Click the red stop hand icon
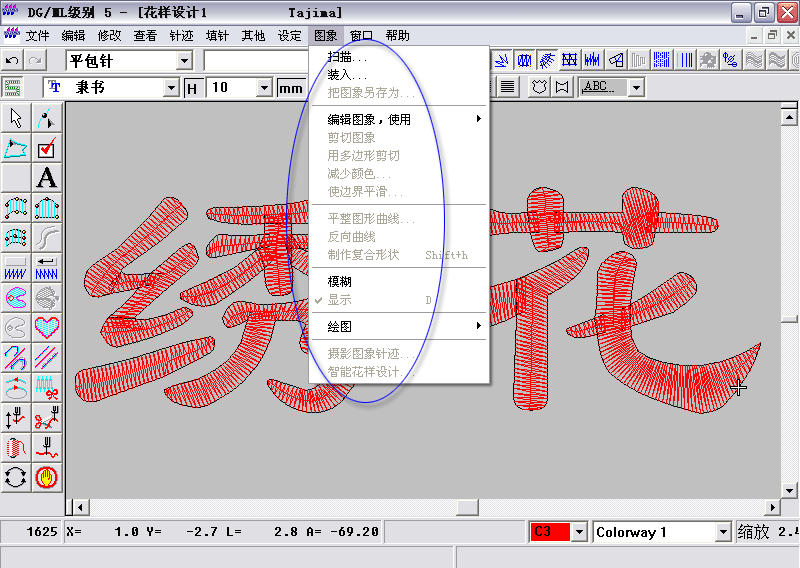Screen dimensions: 800x568 click(46, 476)
